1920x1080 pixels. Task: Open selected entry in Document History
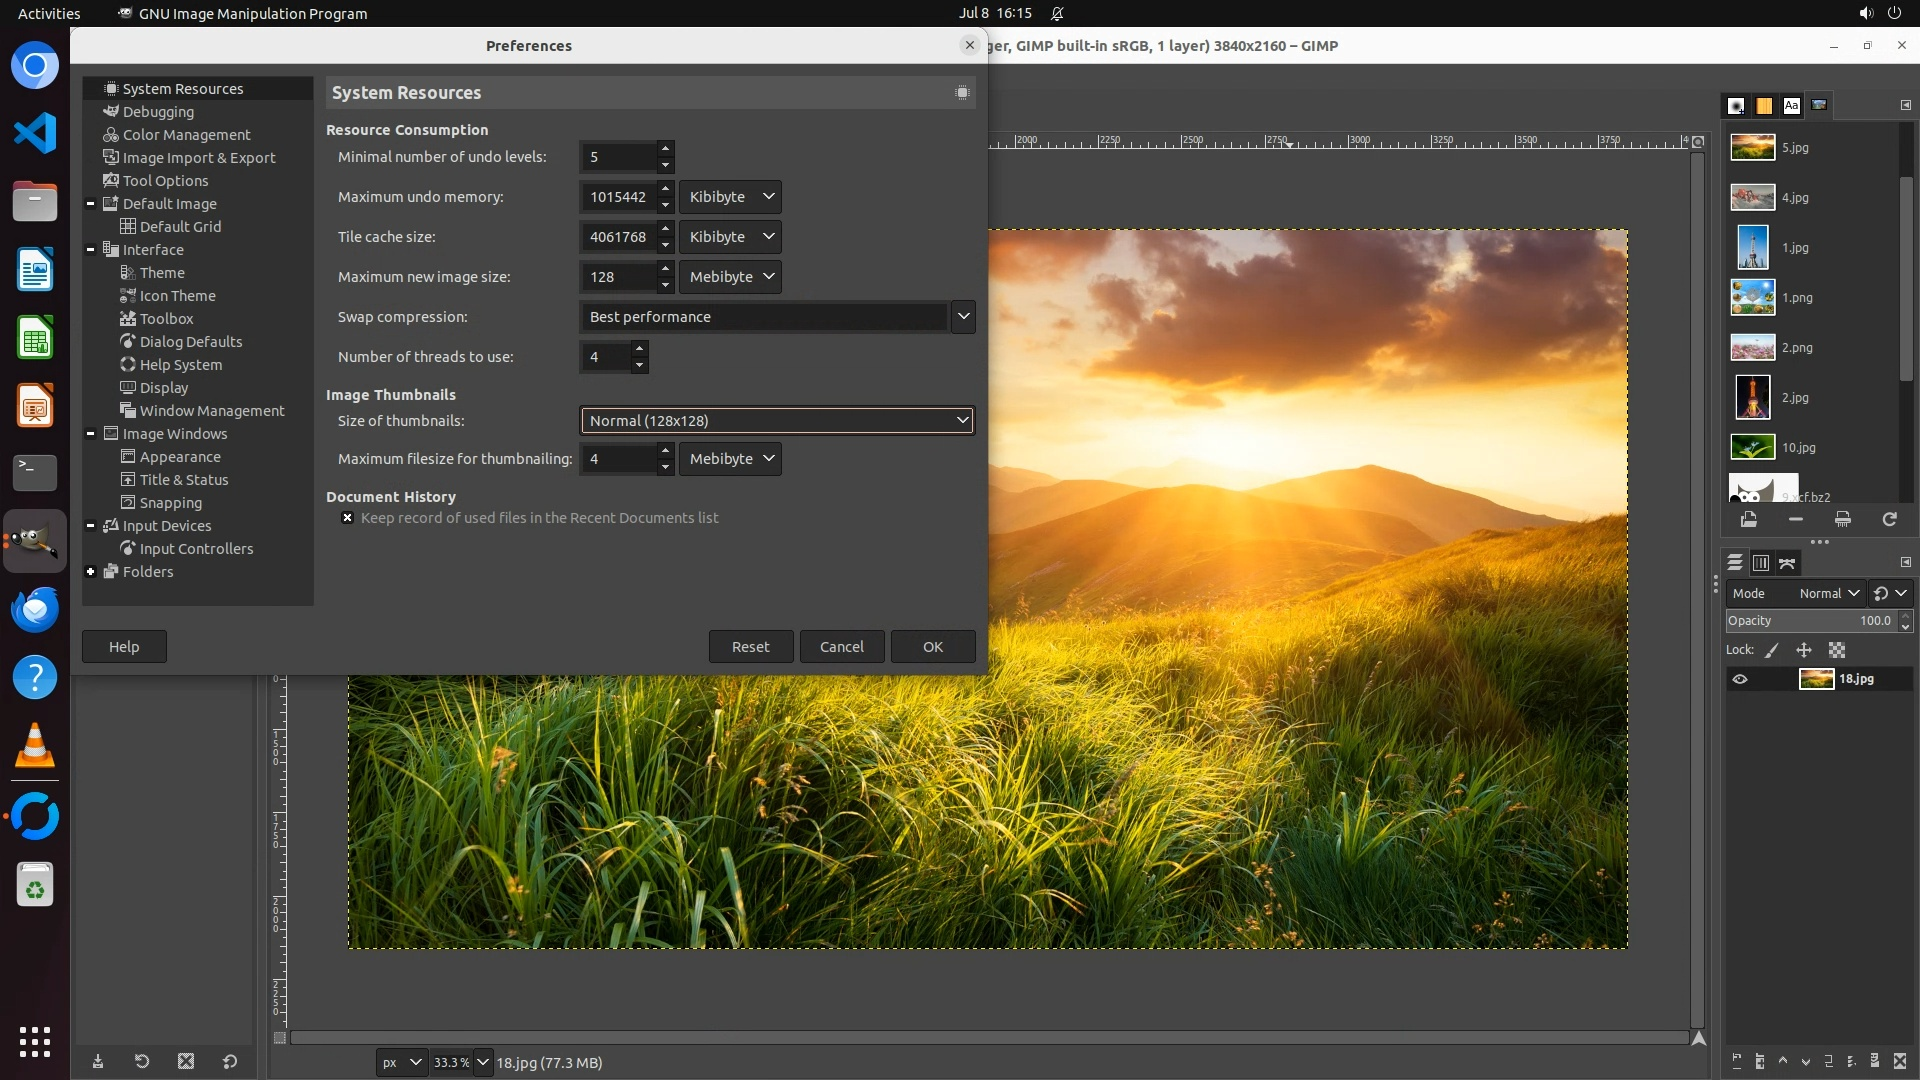pos(1748,519)
